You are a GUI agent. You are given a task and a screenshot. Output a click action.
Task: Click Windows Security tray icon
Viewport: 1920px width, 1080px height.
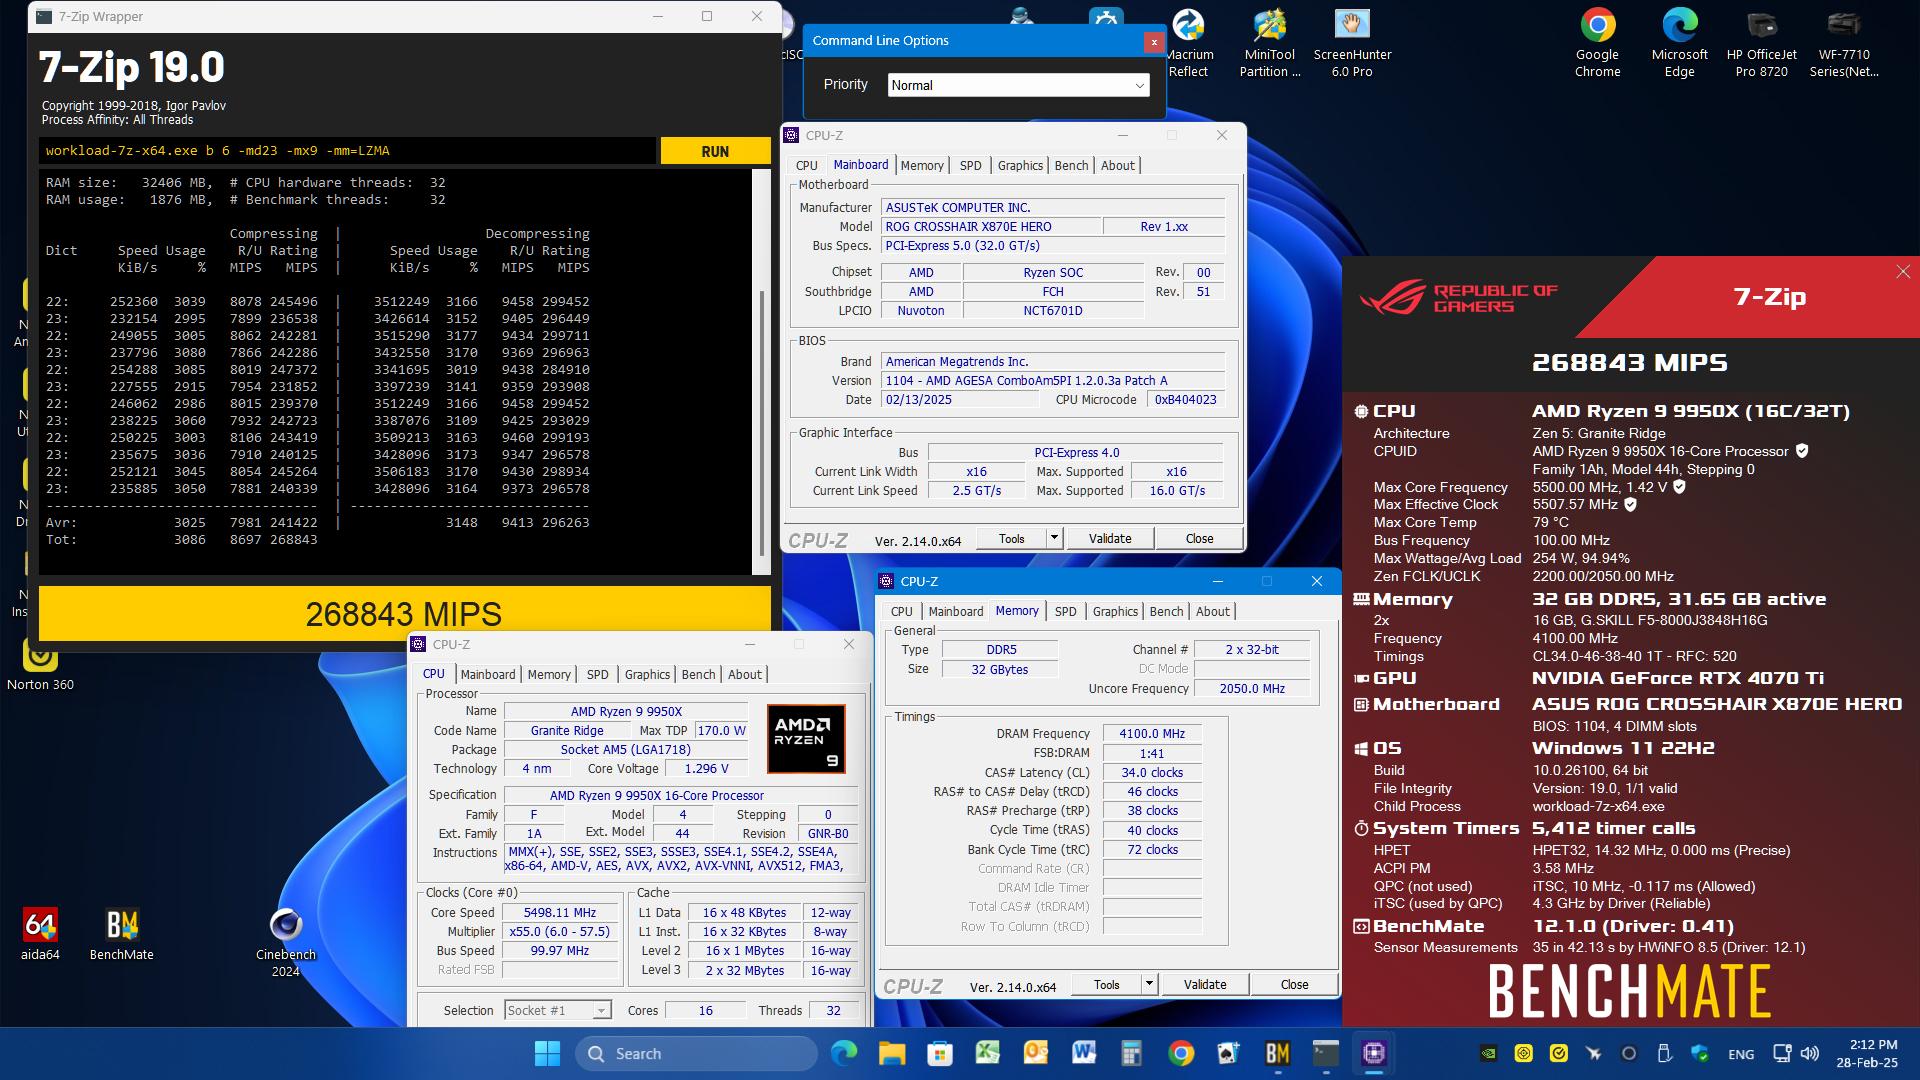click(x=1699, y=1053)
